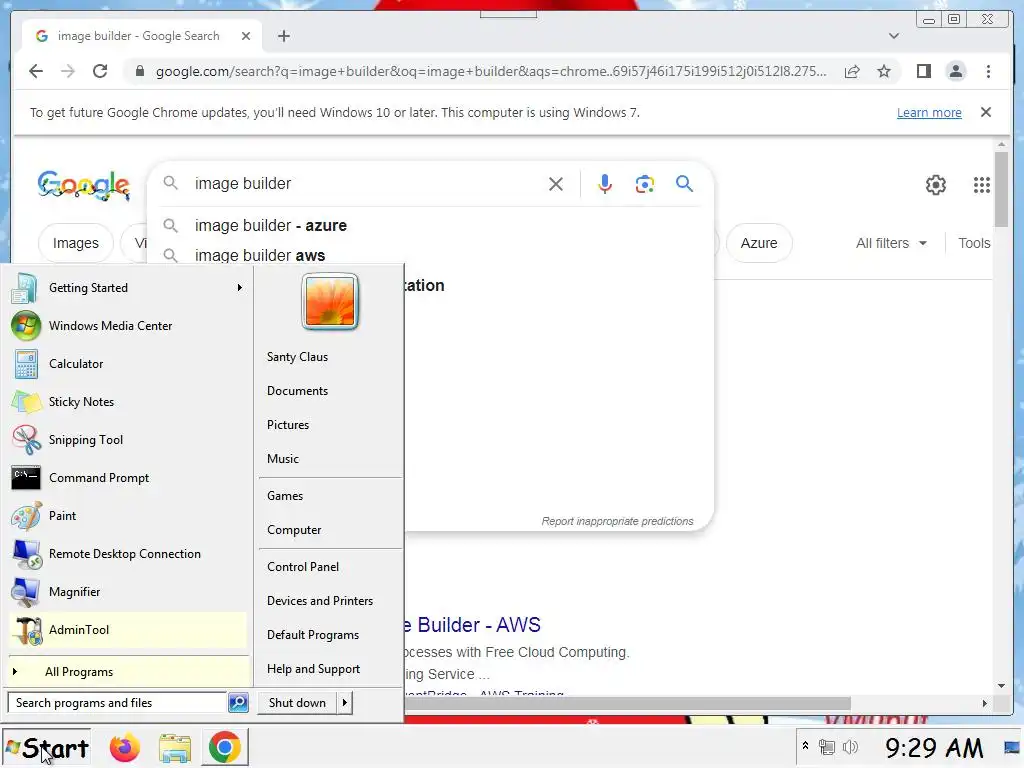This screenshot has width=1024, height=768.
Task: Click the Chrome taskbar icon
Action: coord(225,748)
